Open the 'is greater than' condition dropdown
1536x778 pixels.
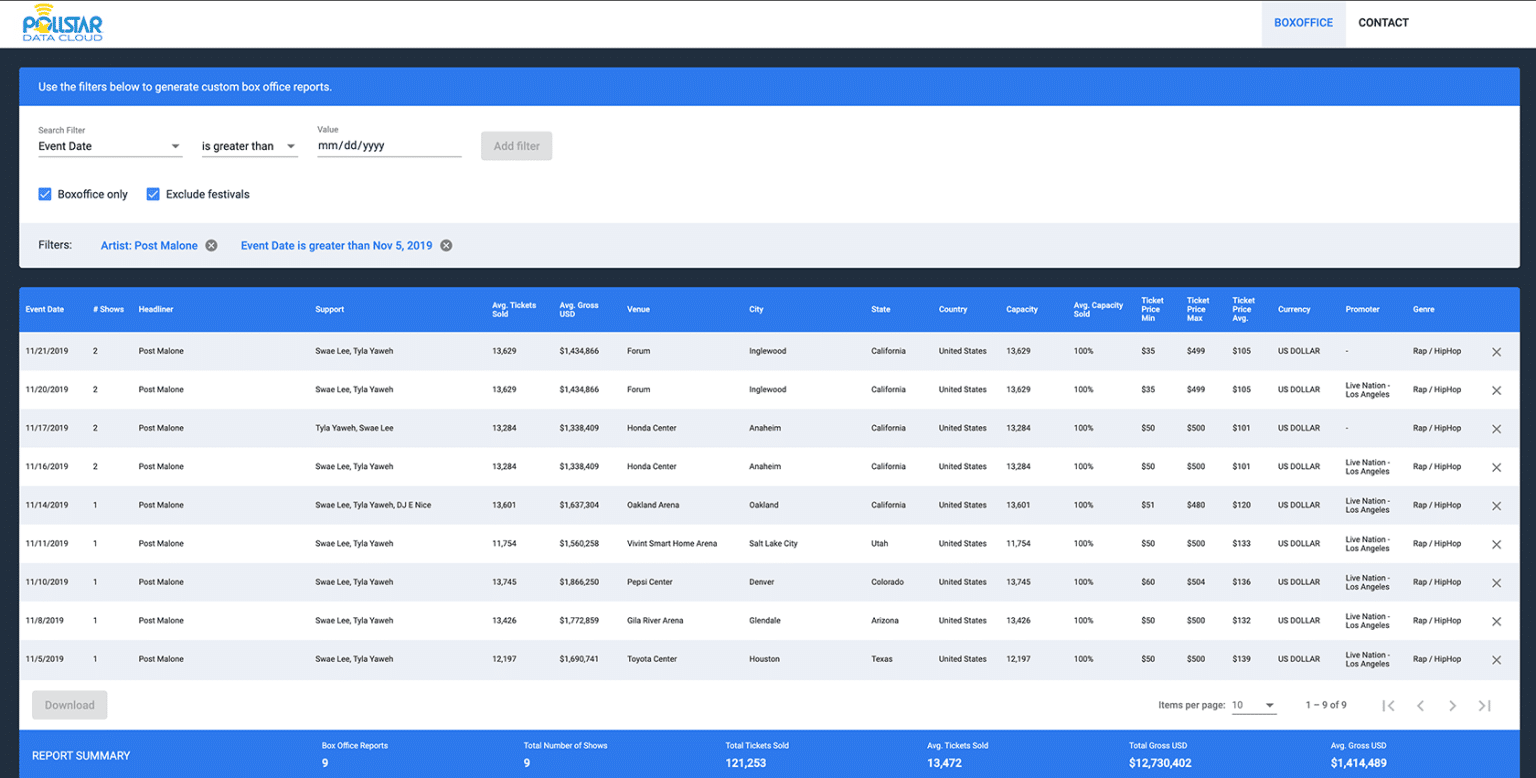[x=248, y=146]
